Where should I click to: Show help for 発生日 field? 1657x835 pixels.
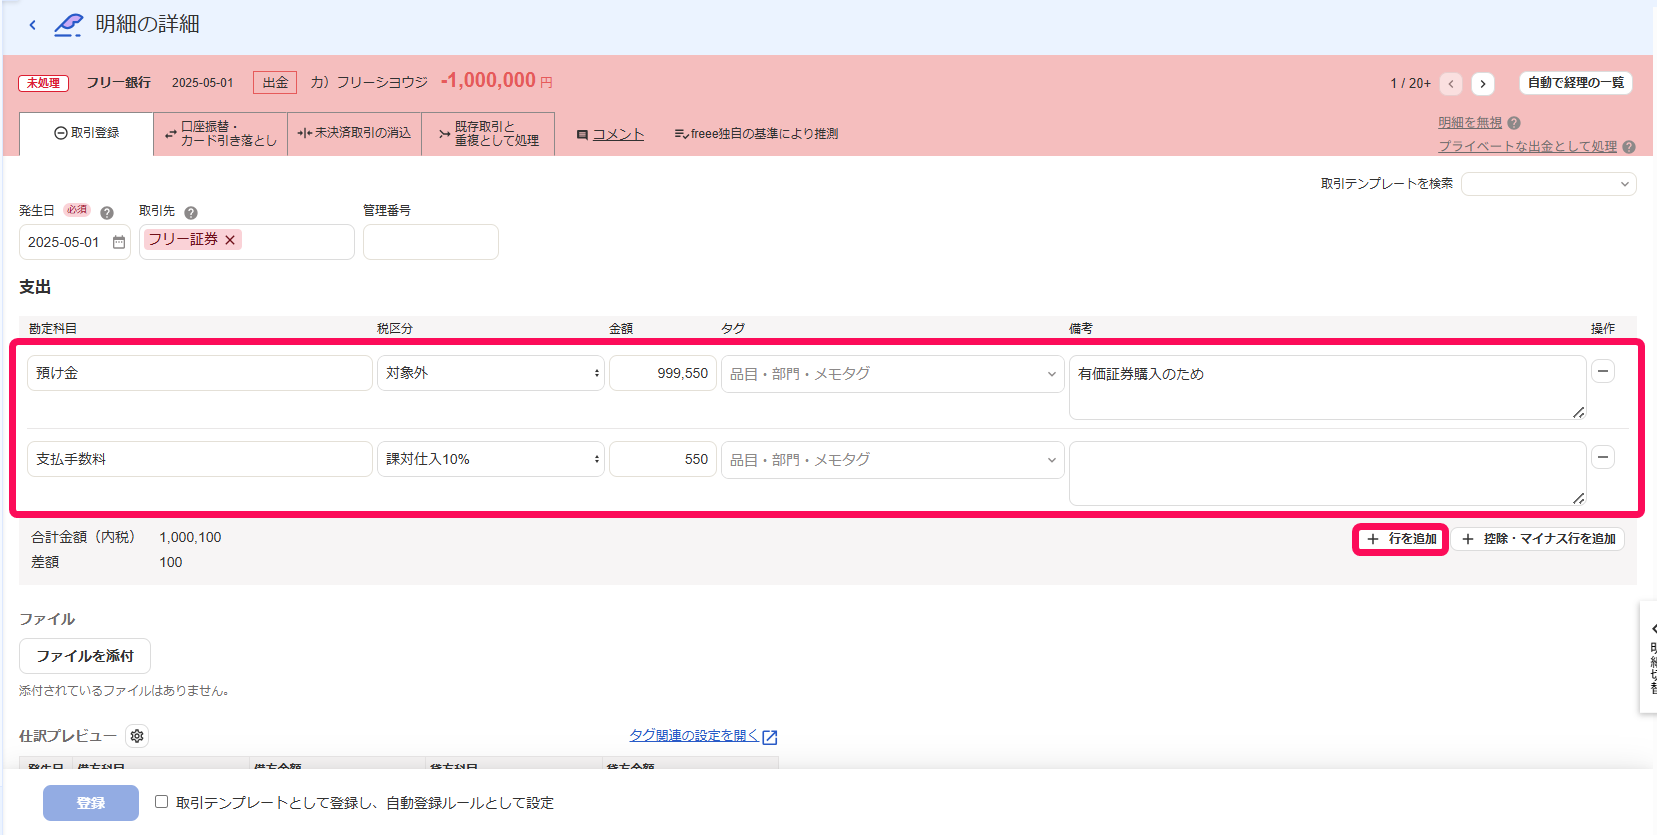(x=107, y=212)
